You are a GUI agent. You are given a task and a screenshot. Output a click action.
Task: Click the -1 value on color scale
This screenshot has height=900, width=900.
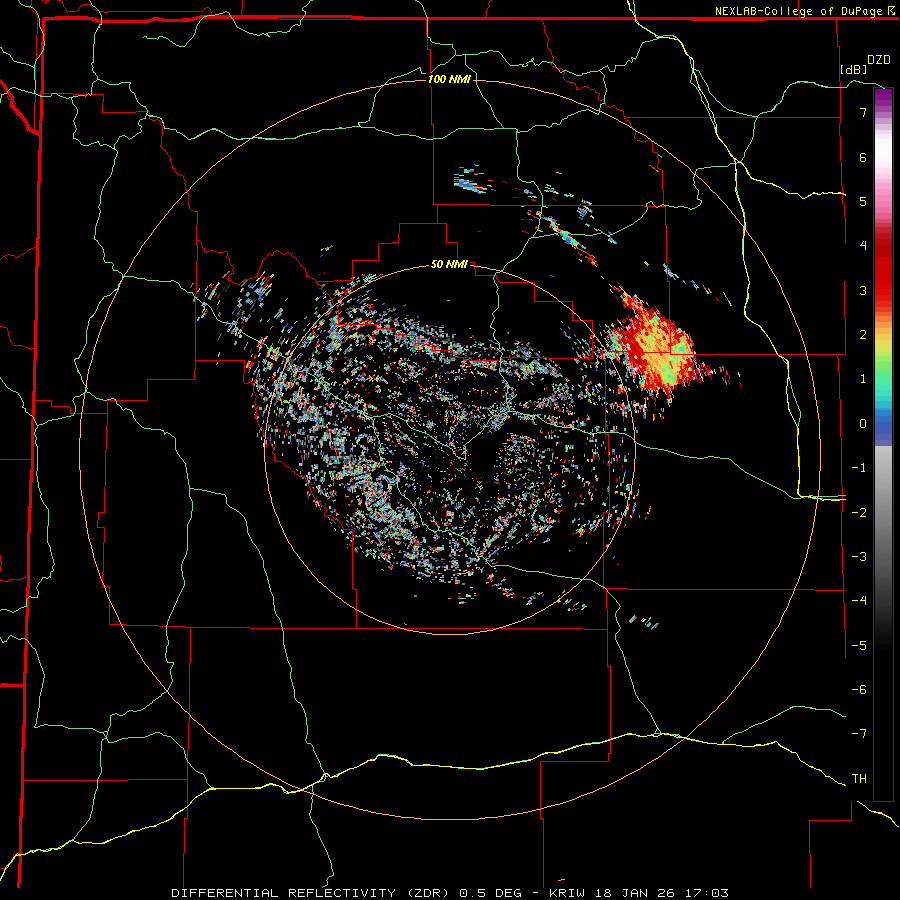(x=859, y=468)
